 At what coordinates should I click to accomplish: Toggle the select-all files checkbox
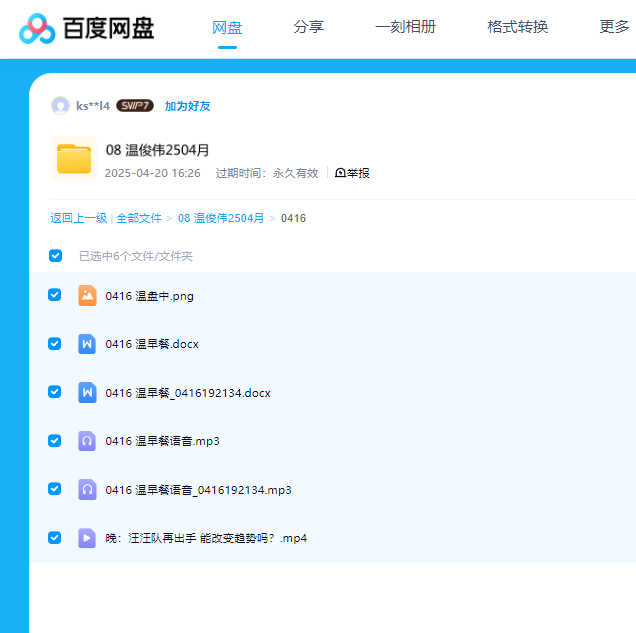pos(56,256)
